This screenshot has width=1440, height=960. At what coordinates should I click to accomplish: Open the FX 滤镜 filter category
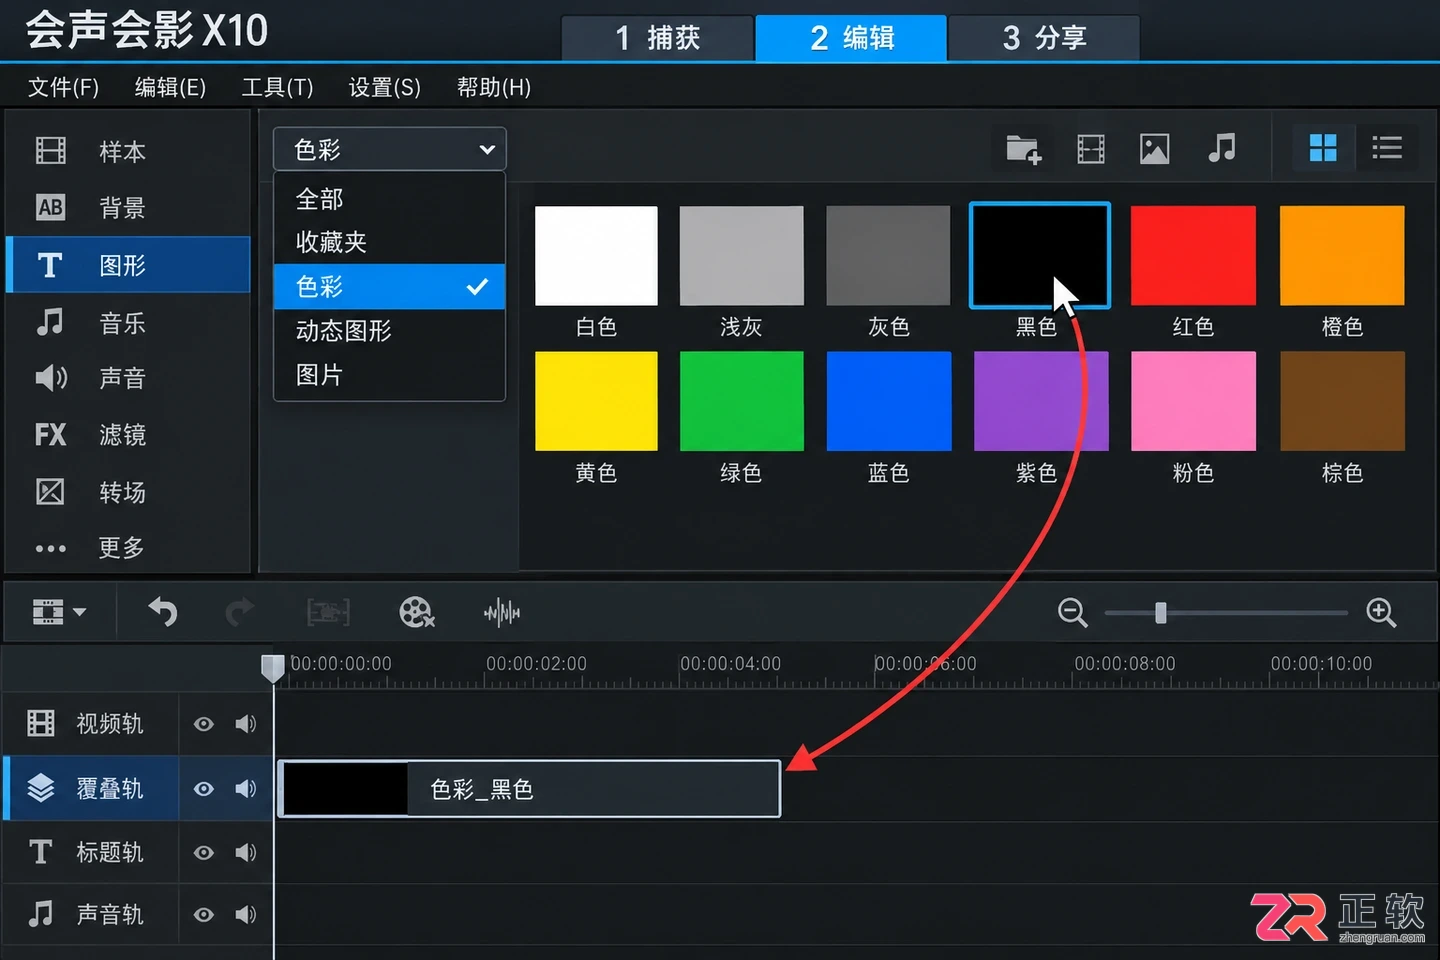click(x=128, y=435)
